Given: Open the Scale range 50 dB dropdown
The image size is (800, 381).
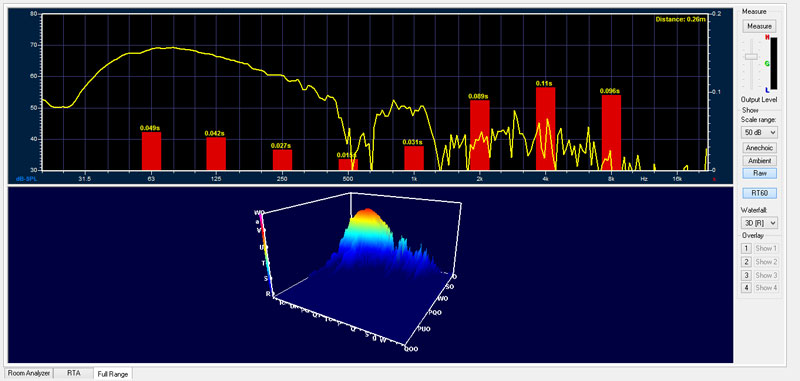Looking at the screenshot, I should [759, 132].
